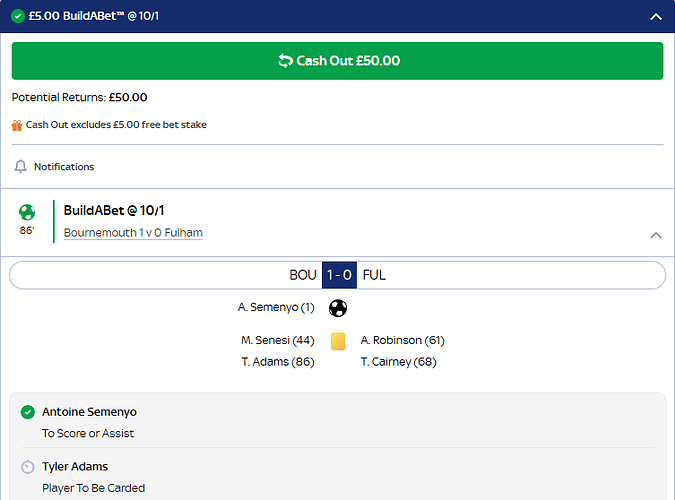The width and height of the screenshot is (675, 500).
Task: Click the FUL team label
Action: (374, 275)
